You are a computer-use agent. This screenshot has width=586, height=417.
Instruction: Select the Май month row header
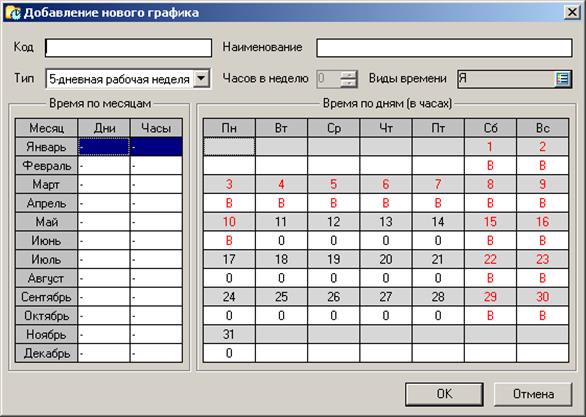pos(46,222)
